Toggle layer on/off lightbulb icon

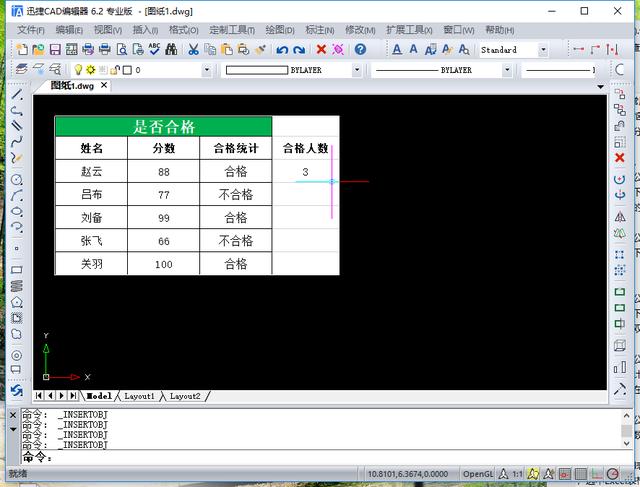click(78, 70)
